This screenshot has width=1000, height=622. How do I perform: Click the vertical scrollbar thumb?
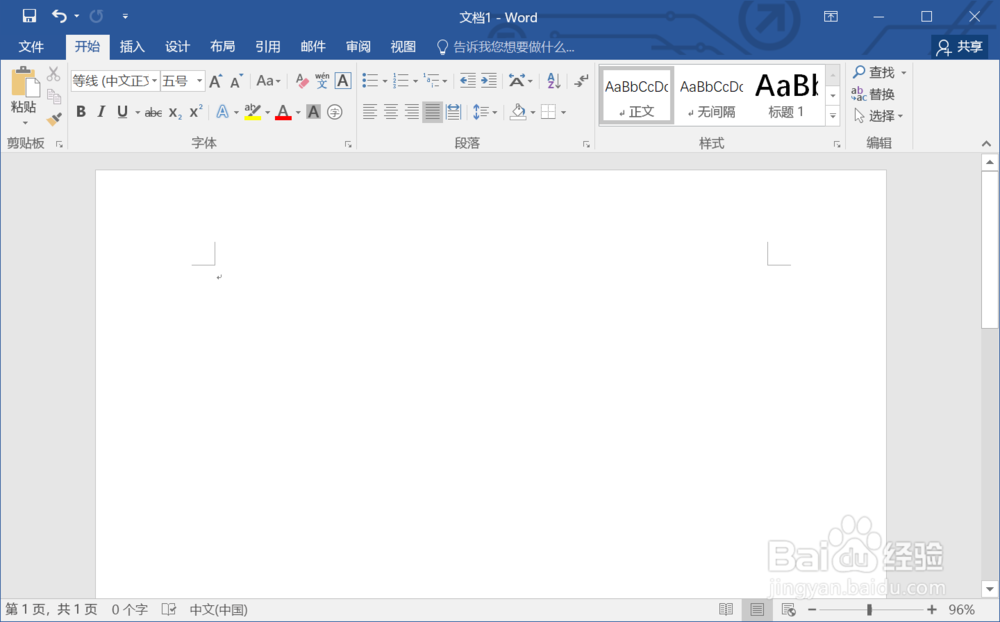[990, 249]
